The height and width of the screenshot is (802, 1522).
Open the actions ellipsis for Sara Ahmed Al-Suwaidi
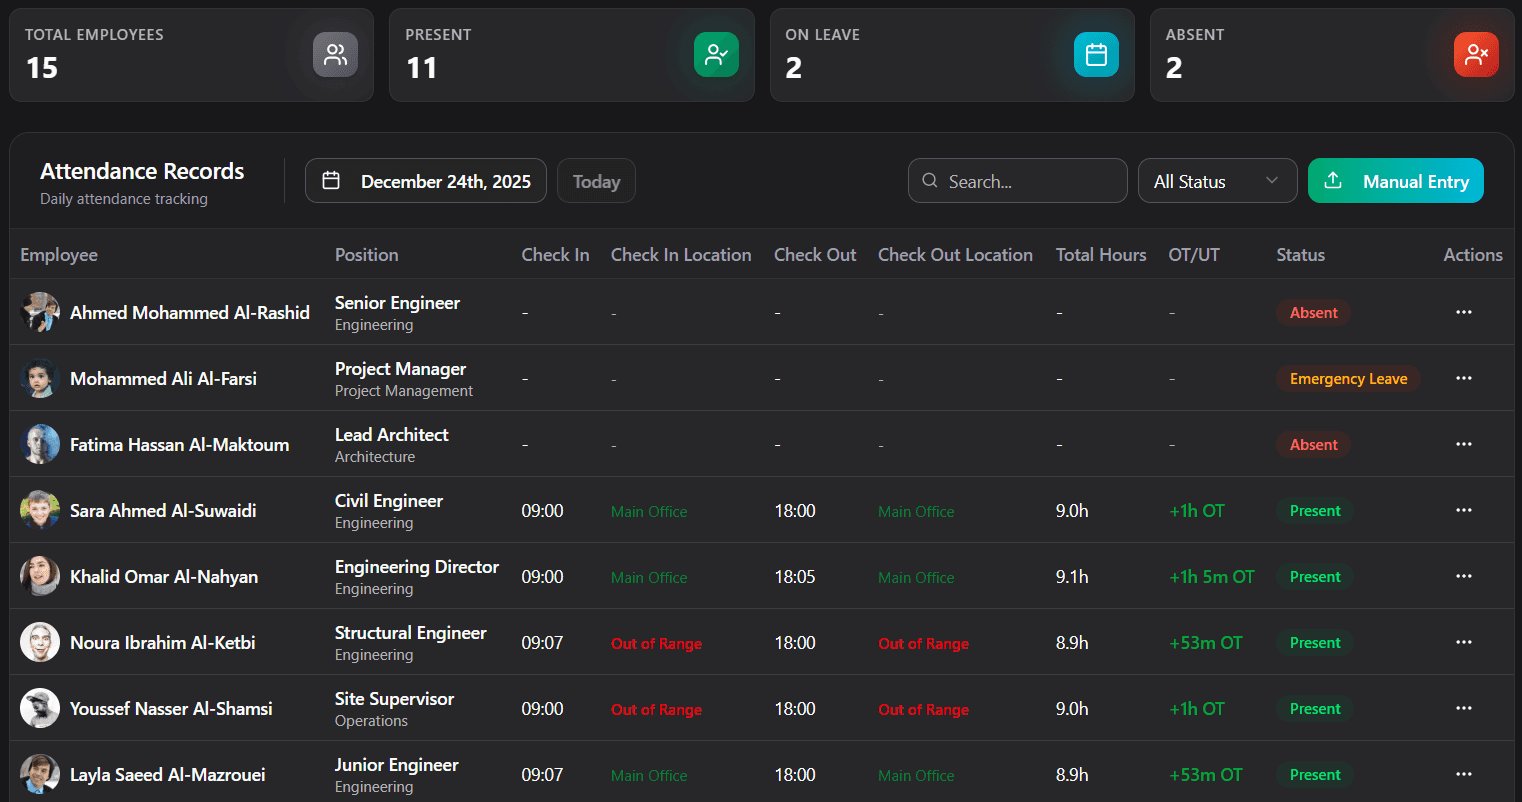coord(1464,510)
